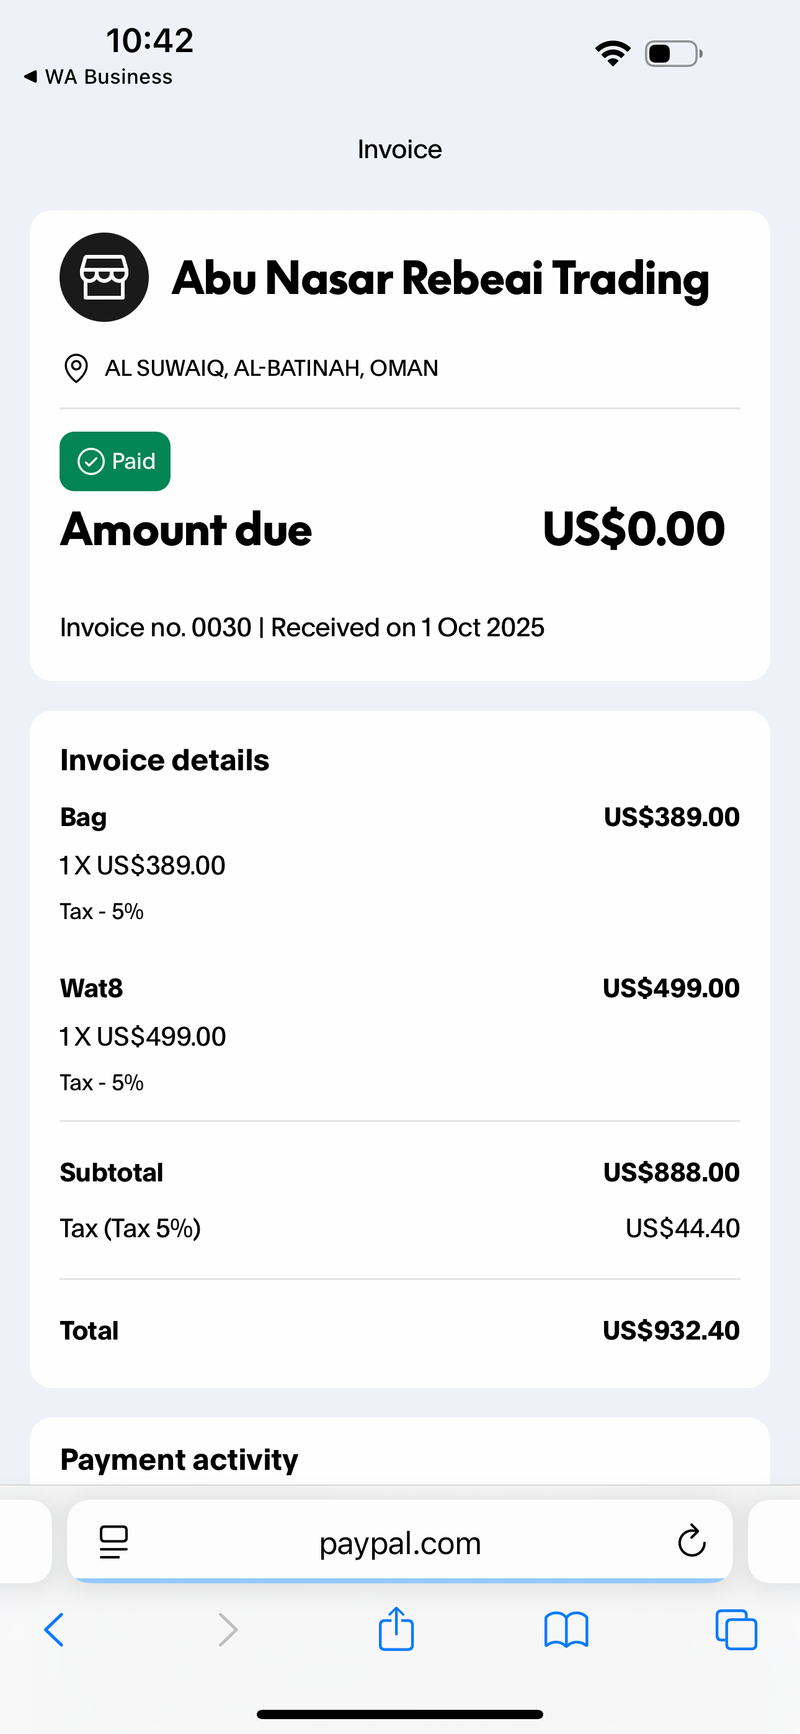Select the Wat8 line item
This screenshot has height=1734, width=800.
pos(400,1035)
